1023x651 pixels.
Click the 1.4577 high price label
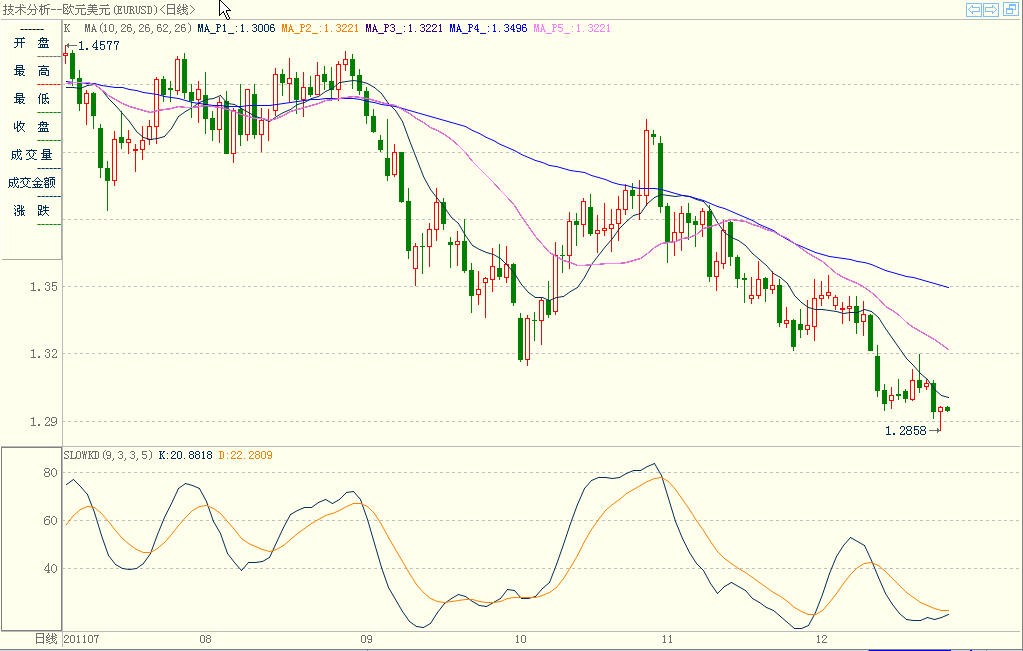click(x=99, y=46)
